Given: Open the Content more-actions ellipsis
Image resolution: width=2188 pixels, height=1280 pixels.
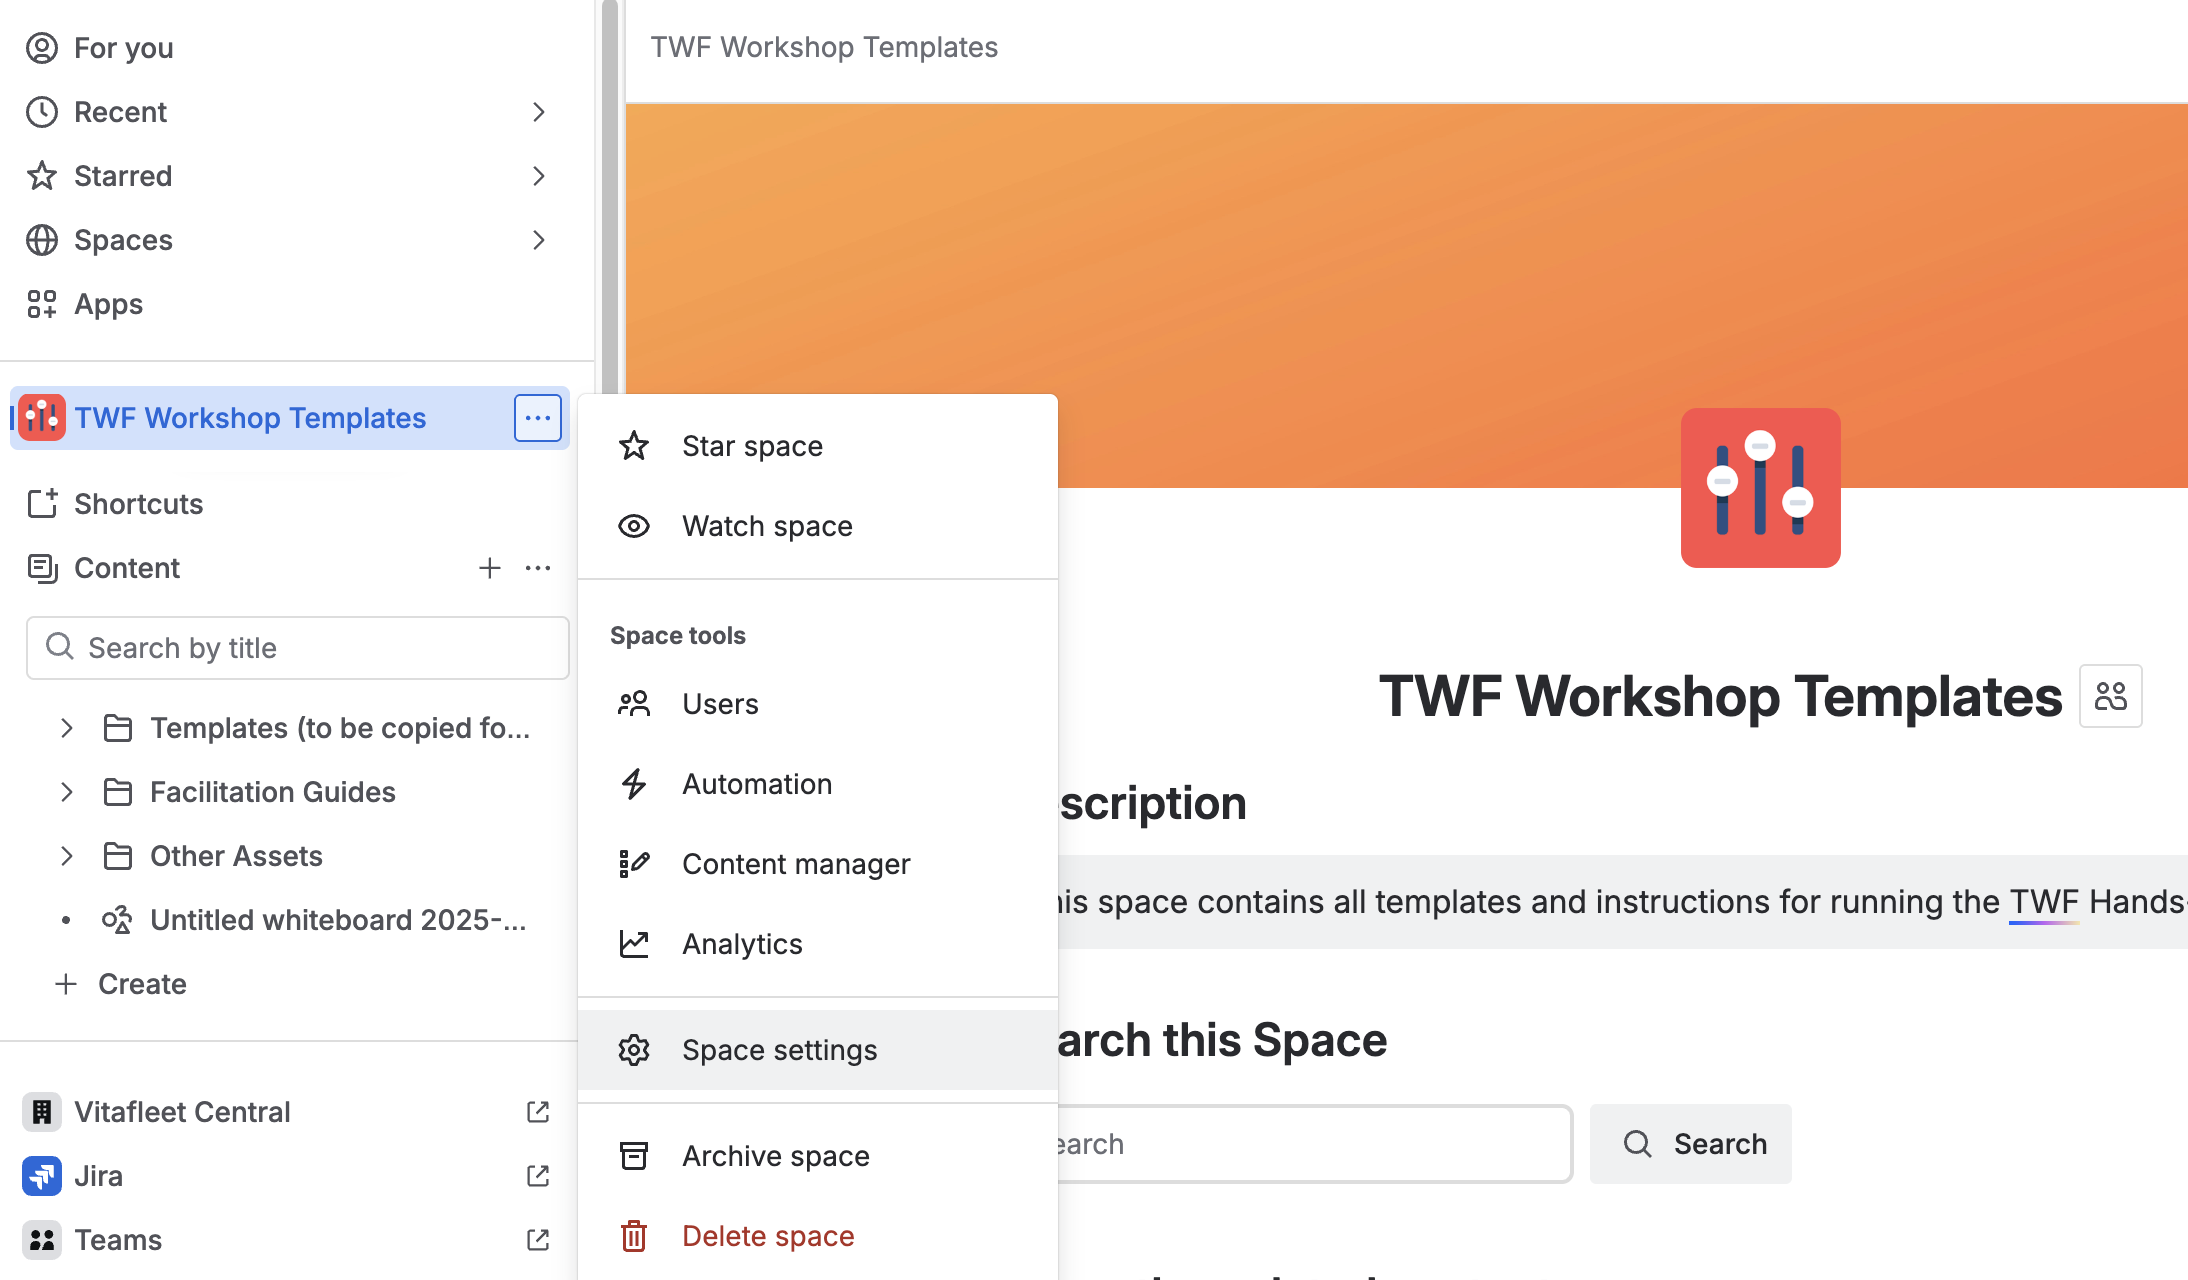Looking at the screenshot, I should (538, 568).
